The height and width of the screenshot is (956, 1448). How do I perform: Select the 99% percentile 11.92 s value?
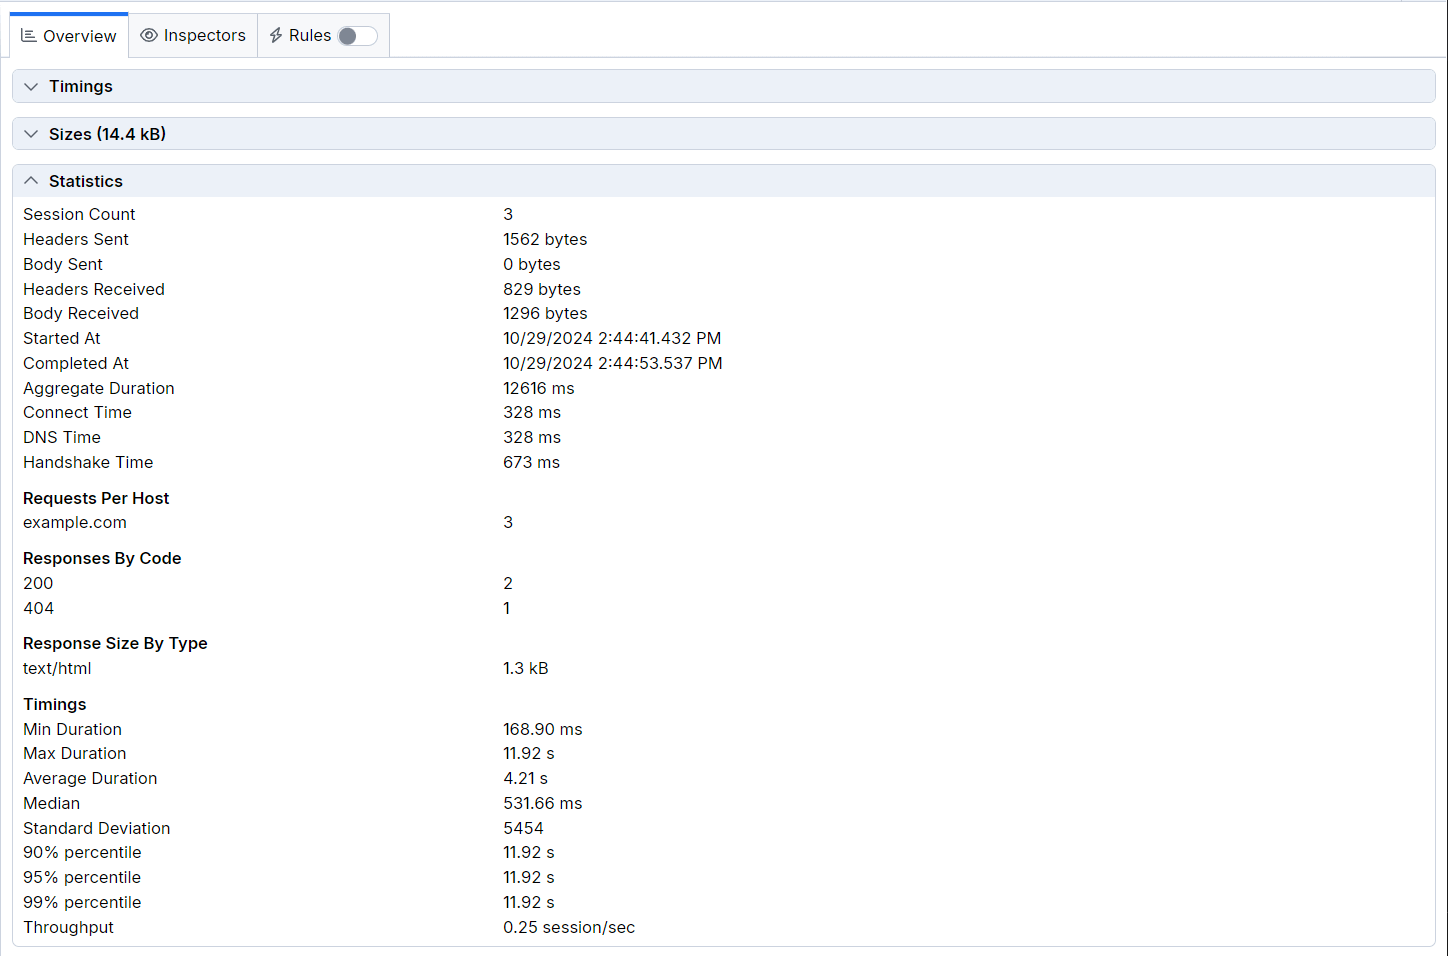[x=529, y=902]
